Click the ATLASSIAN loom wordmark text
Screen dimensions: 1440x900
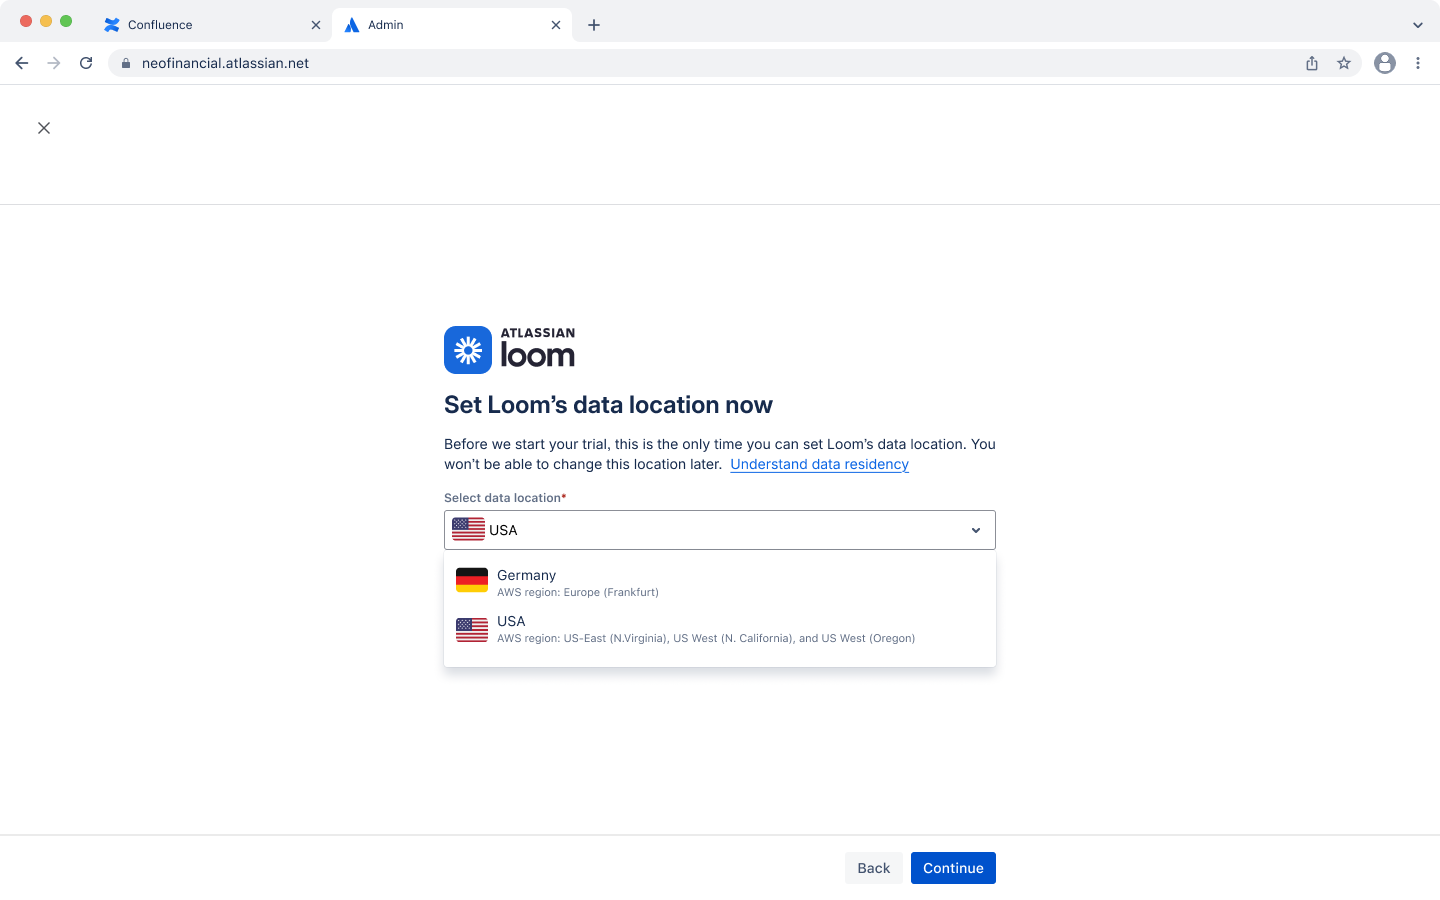538,349
